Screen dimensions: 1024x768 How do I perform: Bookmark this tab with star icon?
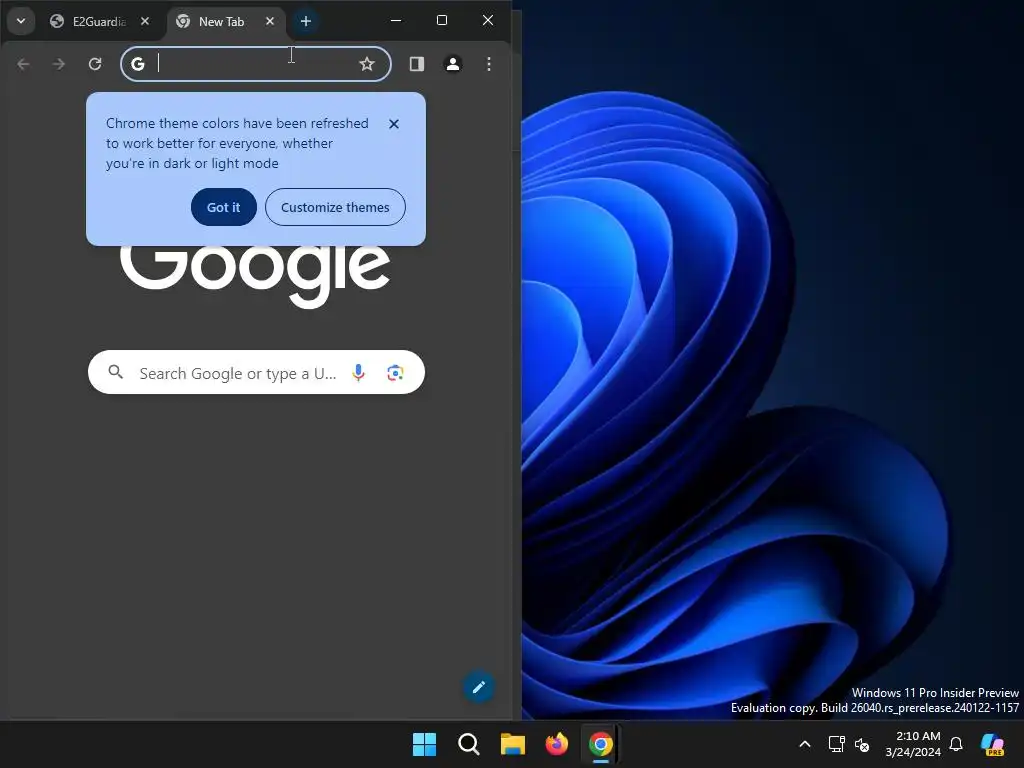pyautogui.click(x=367, y=64)
